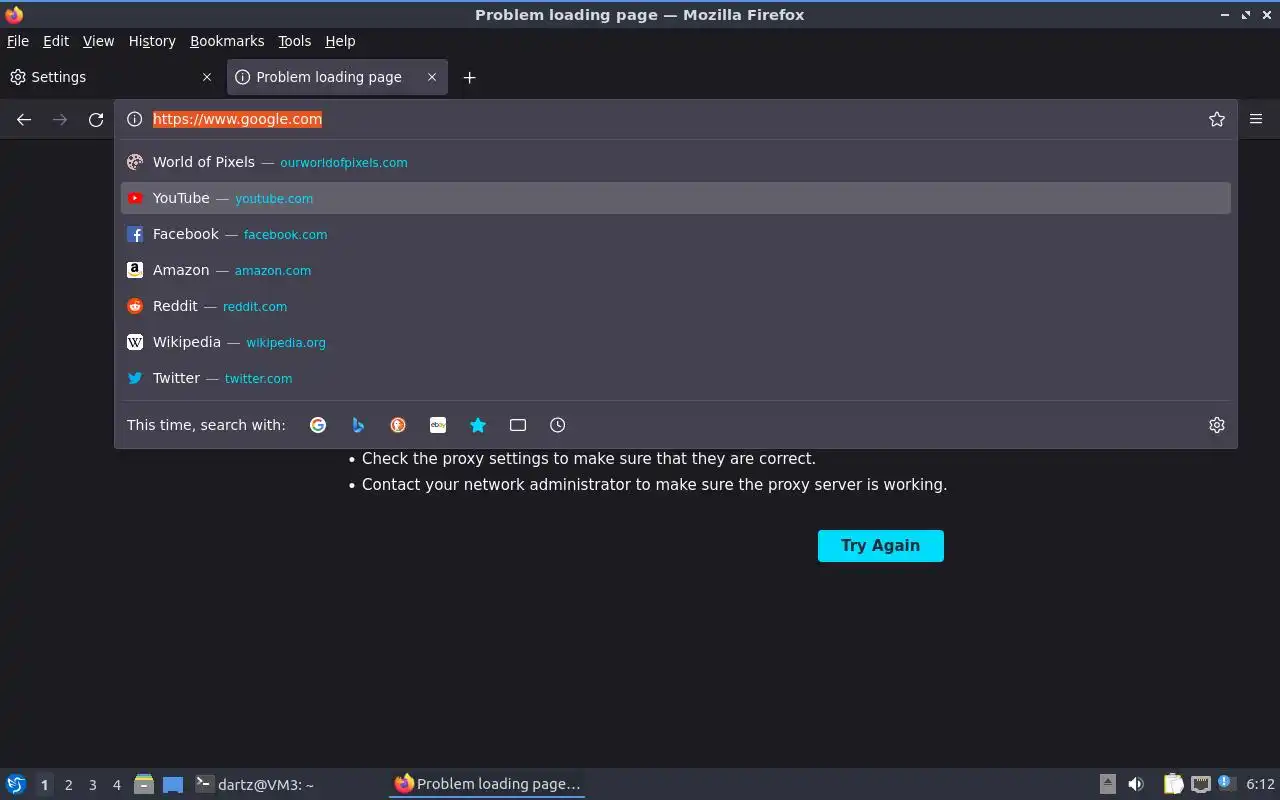1280x800 pixels.
Task: Click the 'Contact your network administrator' bullet text
Action: pyautogui.click(x=654, y=485)
